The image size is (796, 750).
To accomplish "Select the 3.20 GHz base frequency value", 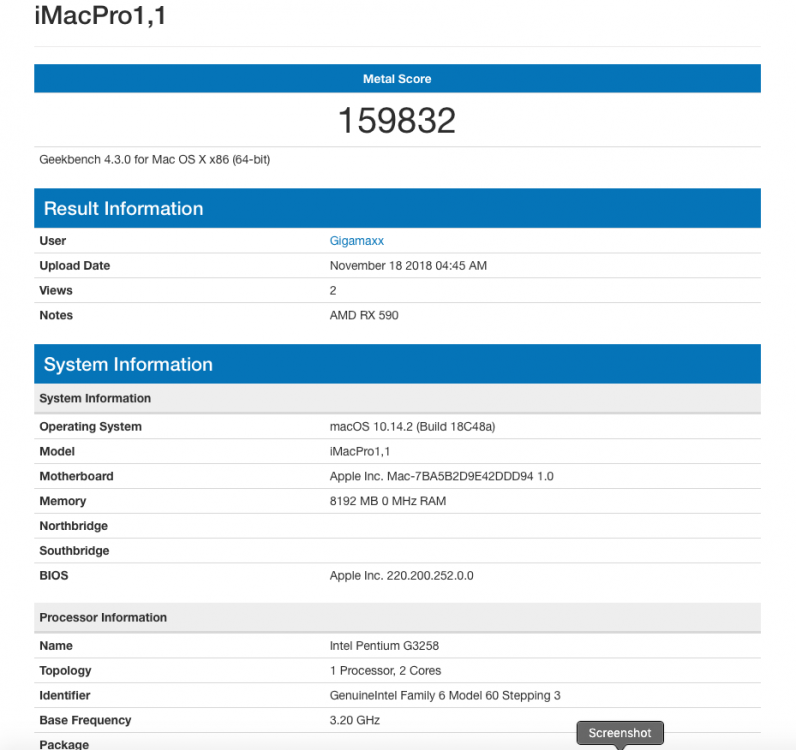I will (x=354, y=720).
